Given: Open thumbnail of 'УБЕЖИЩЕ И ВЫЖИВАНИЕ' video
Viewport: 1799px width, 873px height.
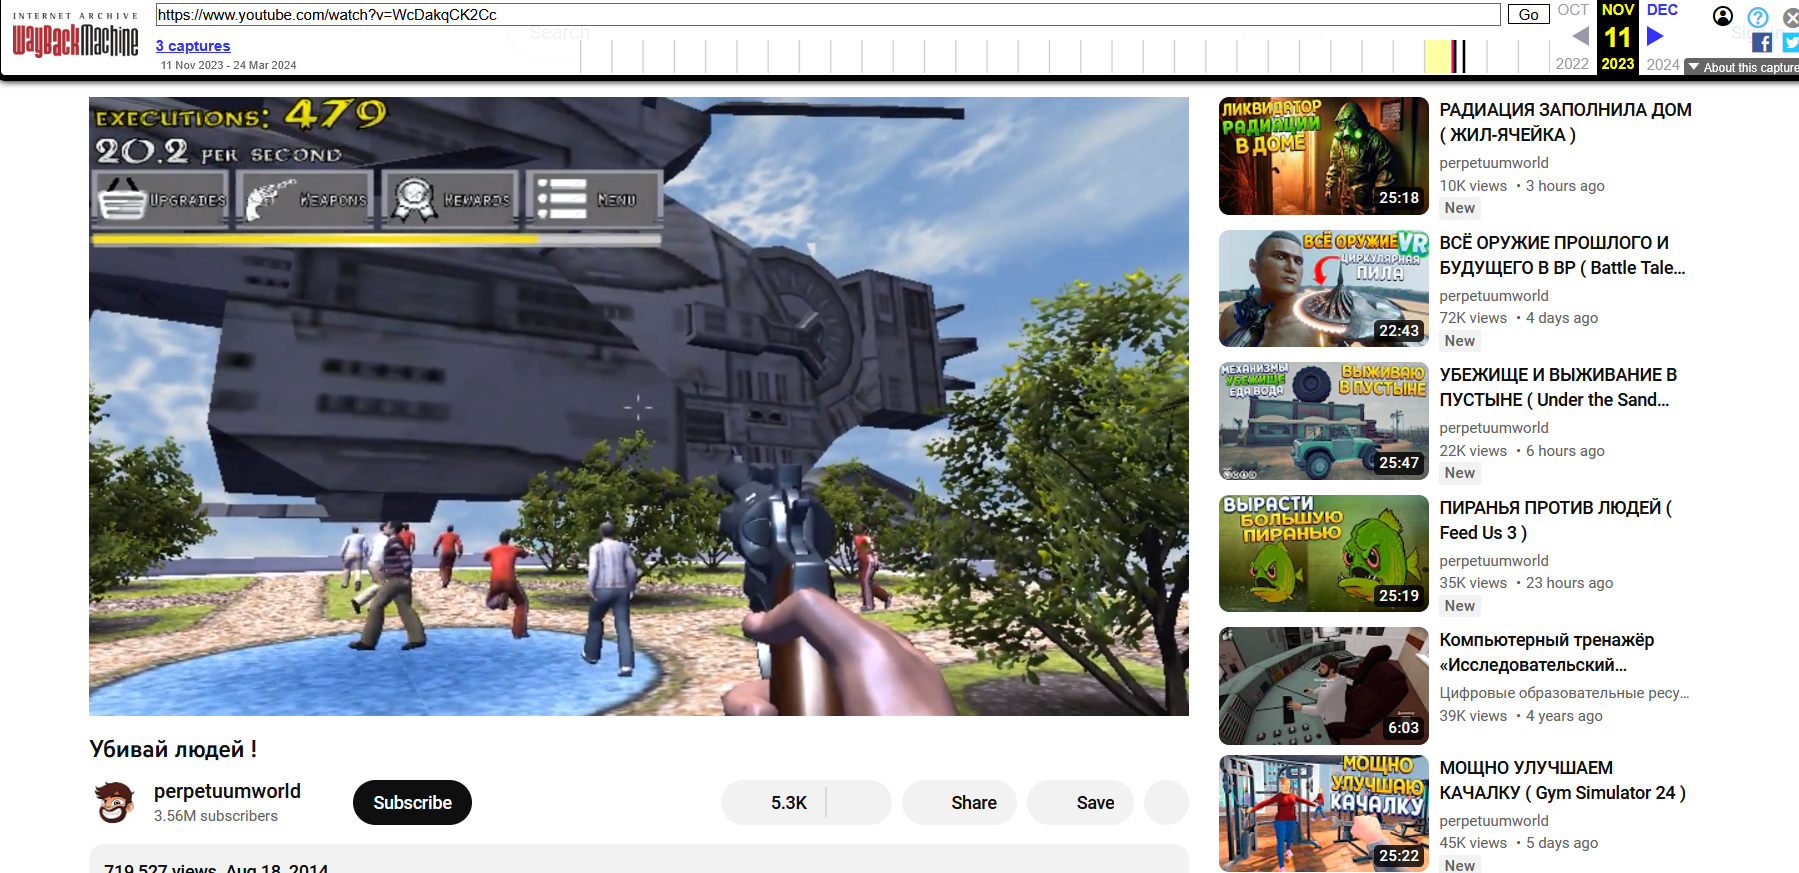Looking at the screenshot, I should [x=1324, y=421].
